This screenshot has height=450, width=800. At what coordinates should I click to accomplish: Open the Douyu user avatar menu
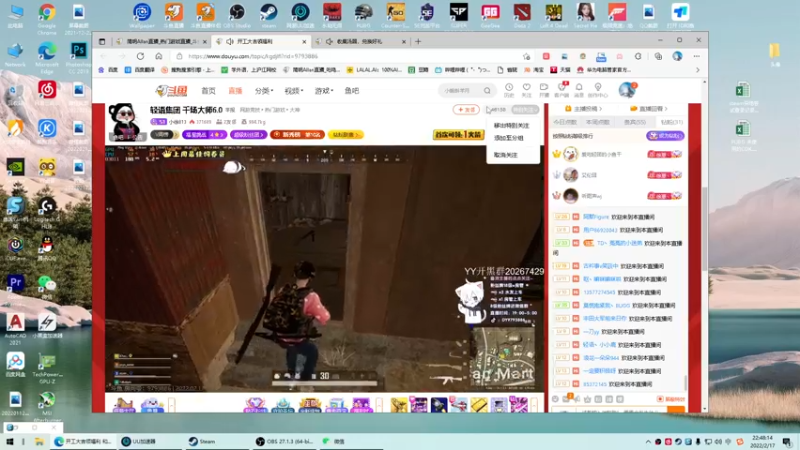(627, 90)
